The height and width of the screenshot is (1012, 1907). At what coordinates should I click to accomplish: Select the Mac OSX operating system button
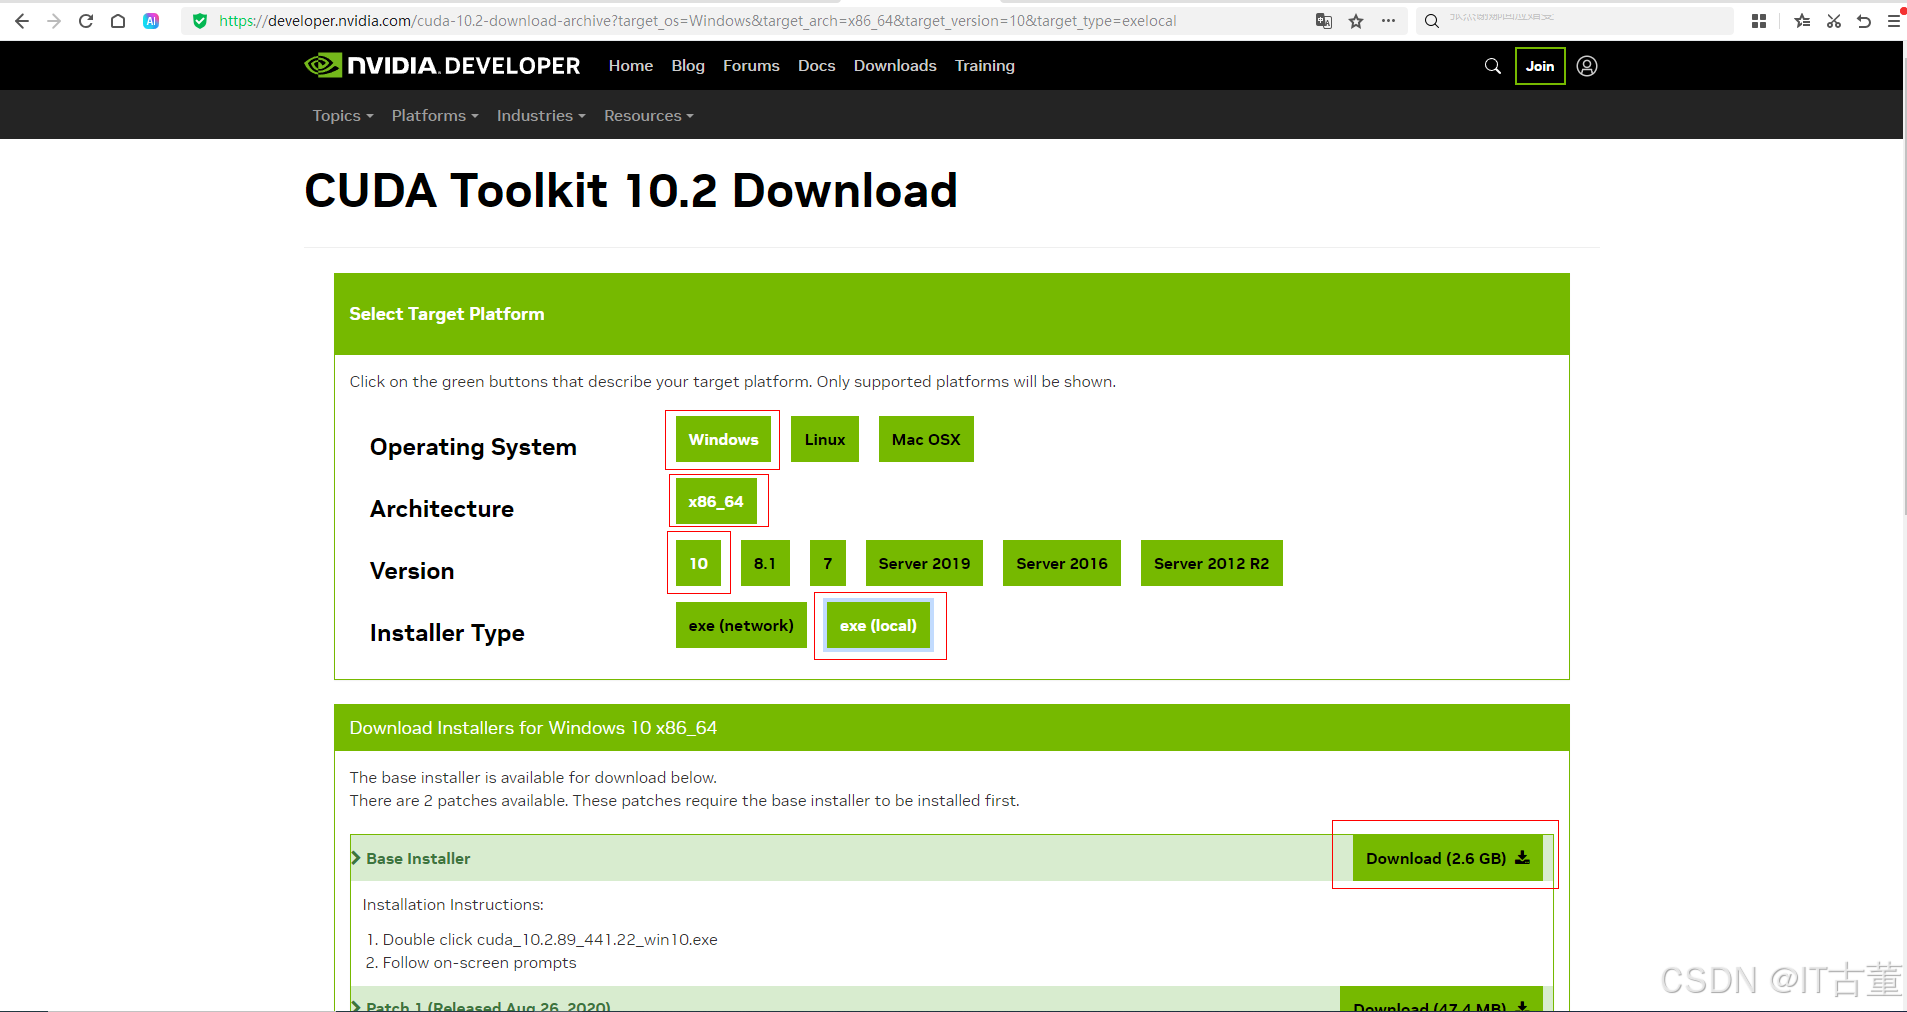coord(926,440)
